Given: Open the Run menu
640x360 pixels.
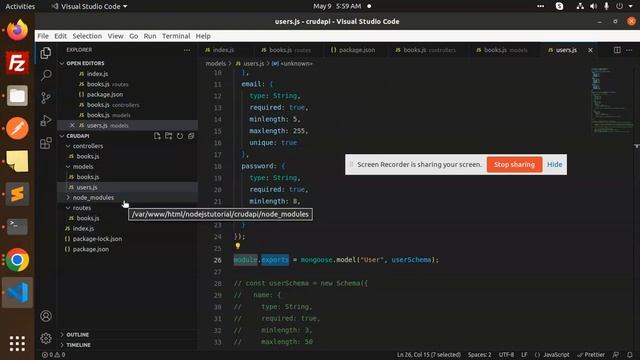Looking at the screenshot, I should pyautogui.click(x=150, y=36).
